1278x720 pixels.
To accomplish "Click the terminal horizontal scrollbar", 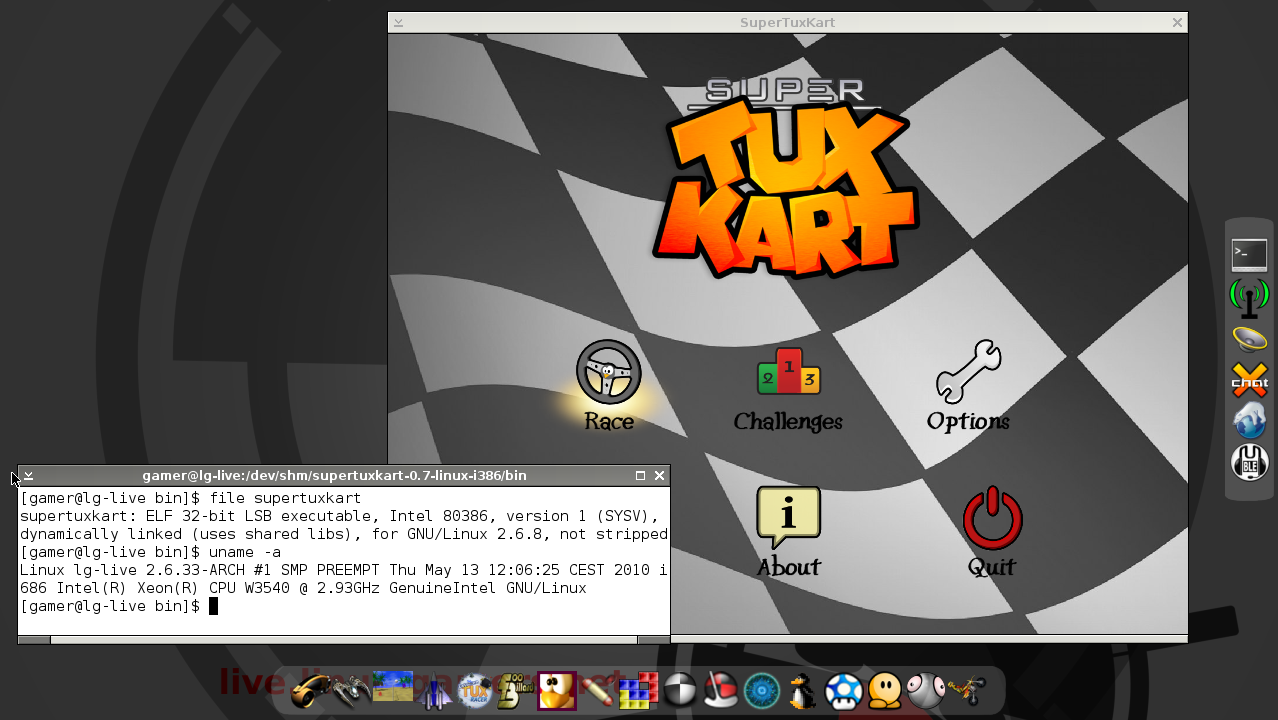I will click(343, 640).
